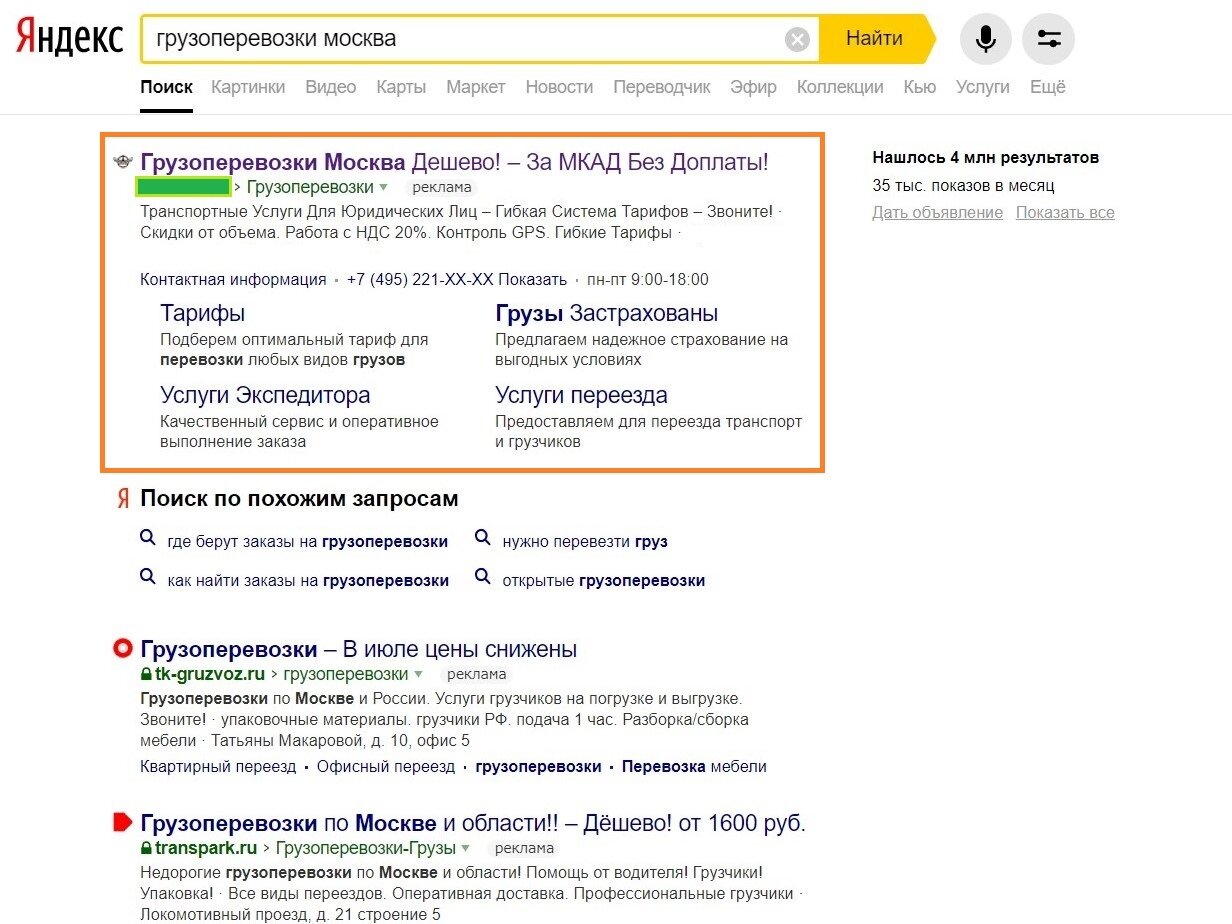The width and height of the screenshot is (1232, 924).
Task: Click the Найти search button
Action: [875, 39]
